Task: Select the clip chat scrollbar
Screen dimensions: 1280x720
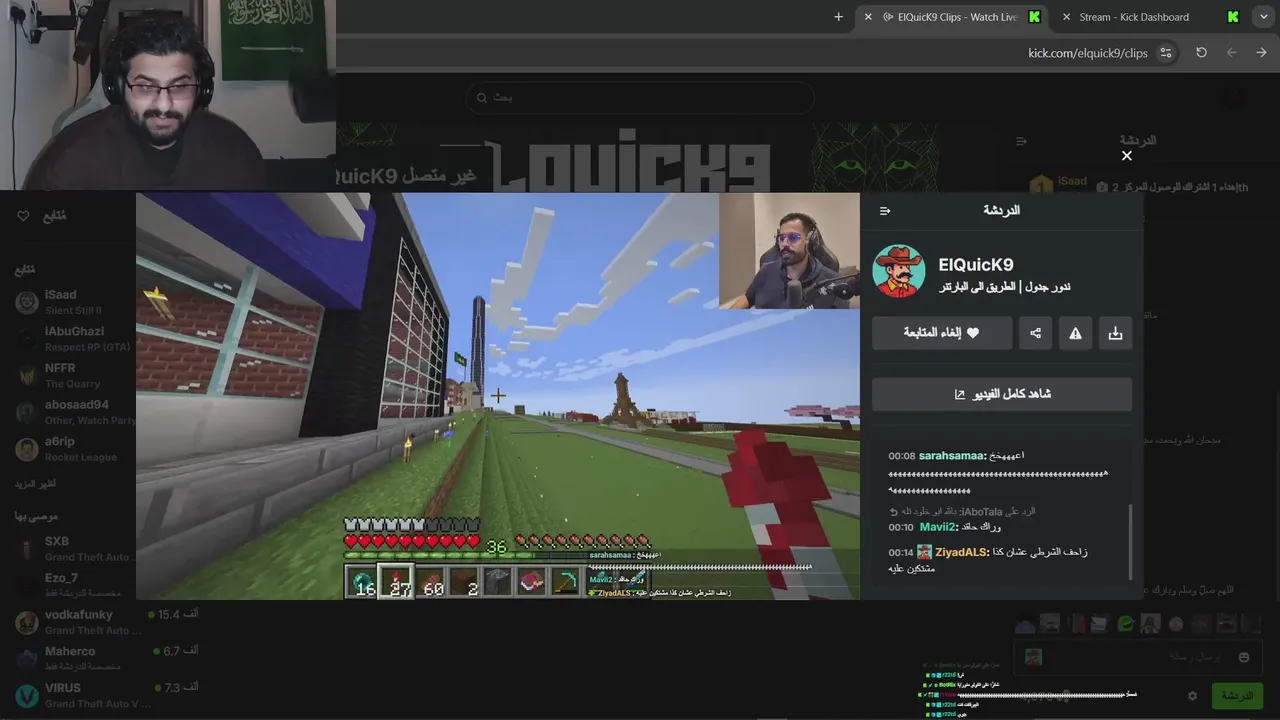Action: tap(1131, 540)
